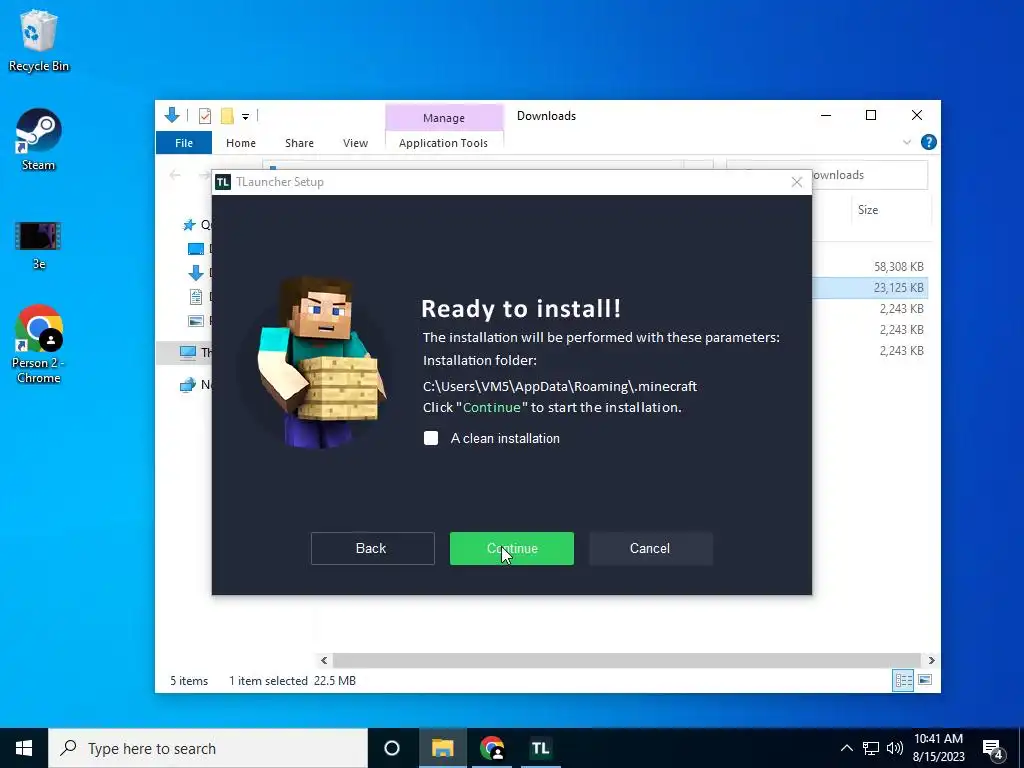Select Documents icon in navigation pane

(196, 296)
